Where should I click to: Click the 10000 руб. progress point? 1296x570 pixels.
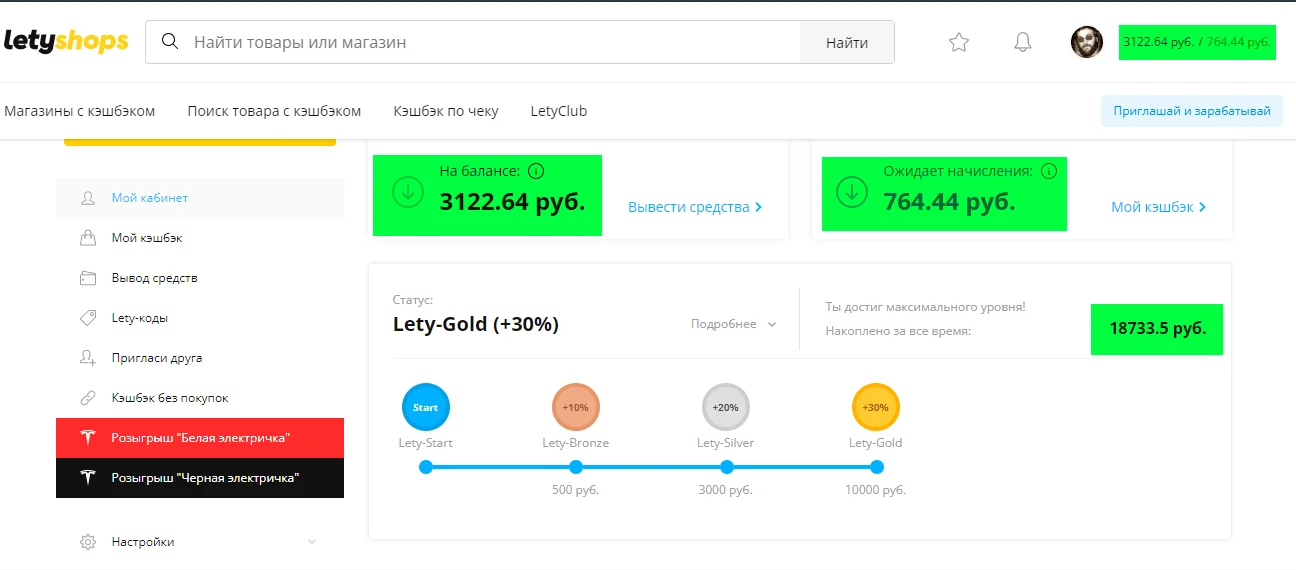coord(876,467)
